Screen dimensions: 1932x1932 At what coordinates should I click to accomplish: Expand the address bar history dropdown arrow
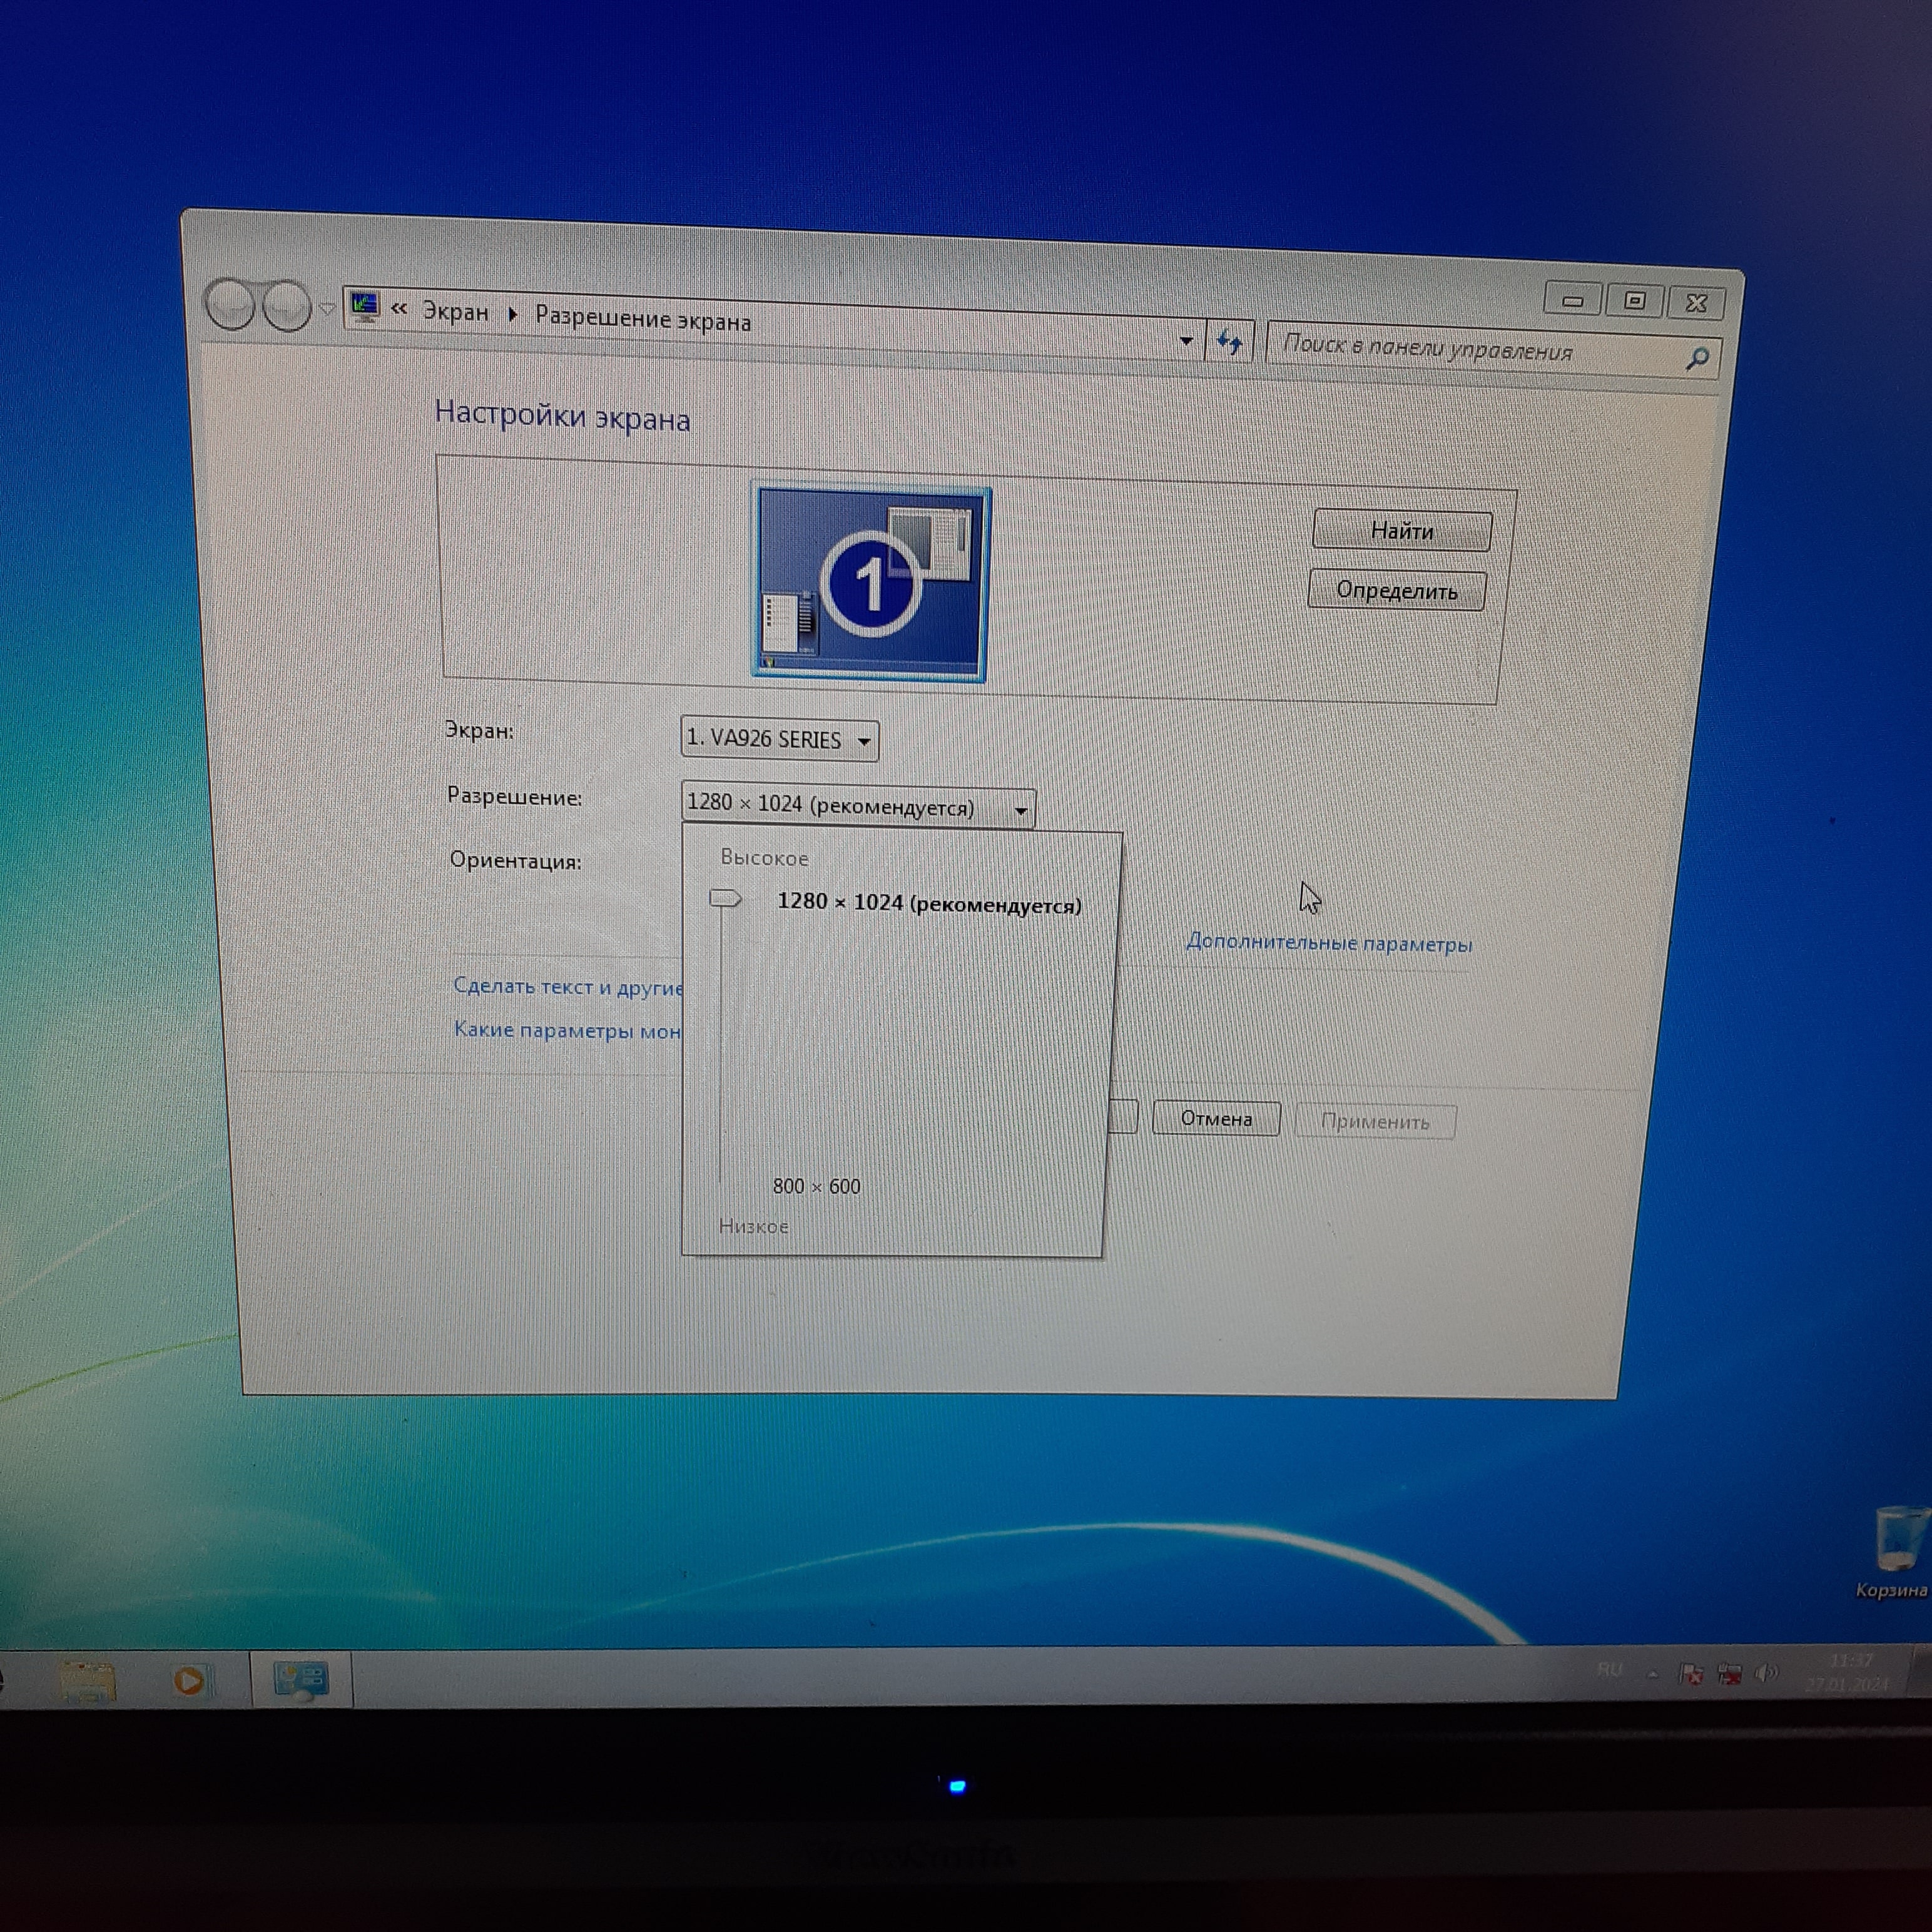coord(1186,341)
